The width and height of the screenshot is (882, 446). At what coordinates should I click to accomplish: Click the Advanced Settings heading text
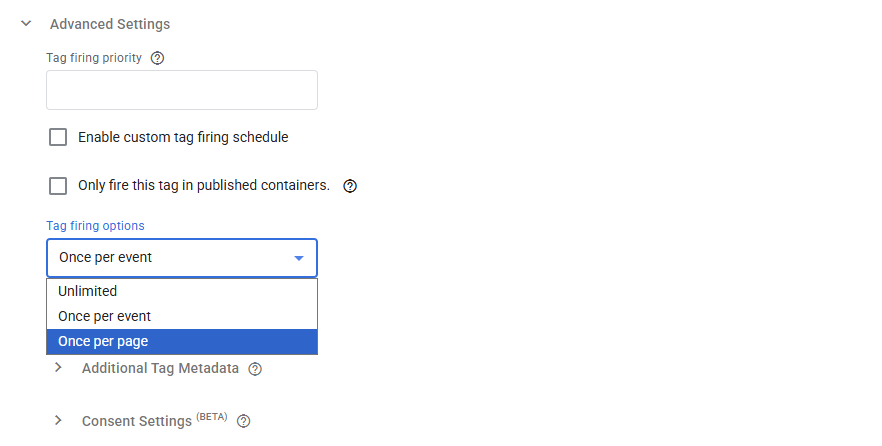[x=110, y=24]
